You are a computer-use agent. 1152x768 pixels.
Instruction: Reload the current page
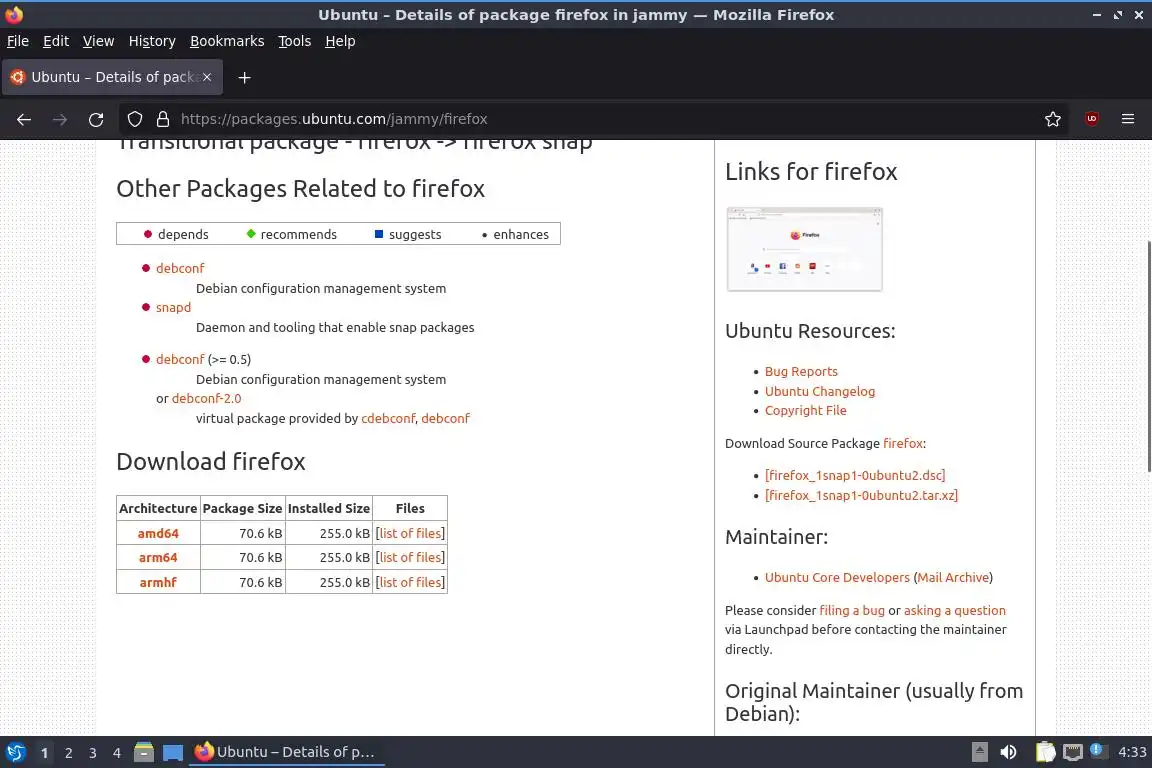96,119
